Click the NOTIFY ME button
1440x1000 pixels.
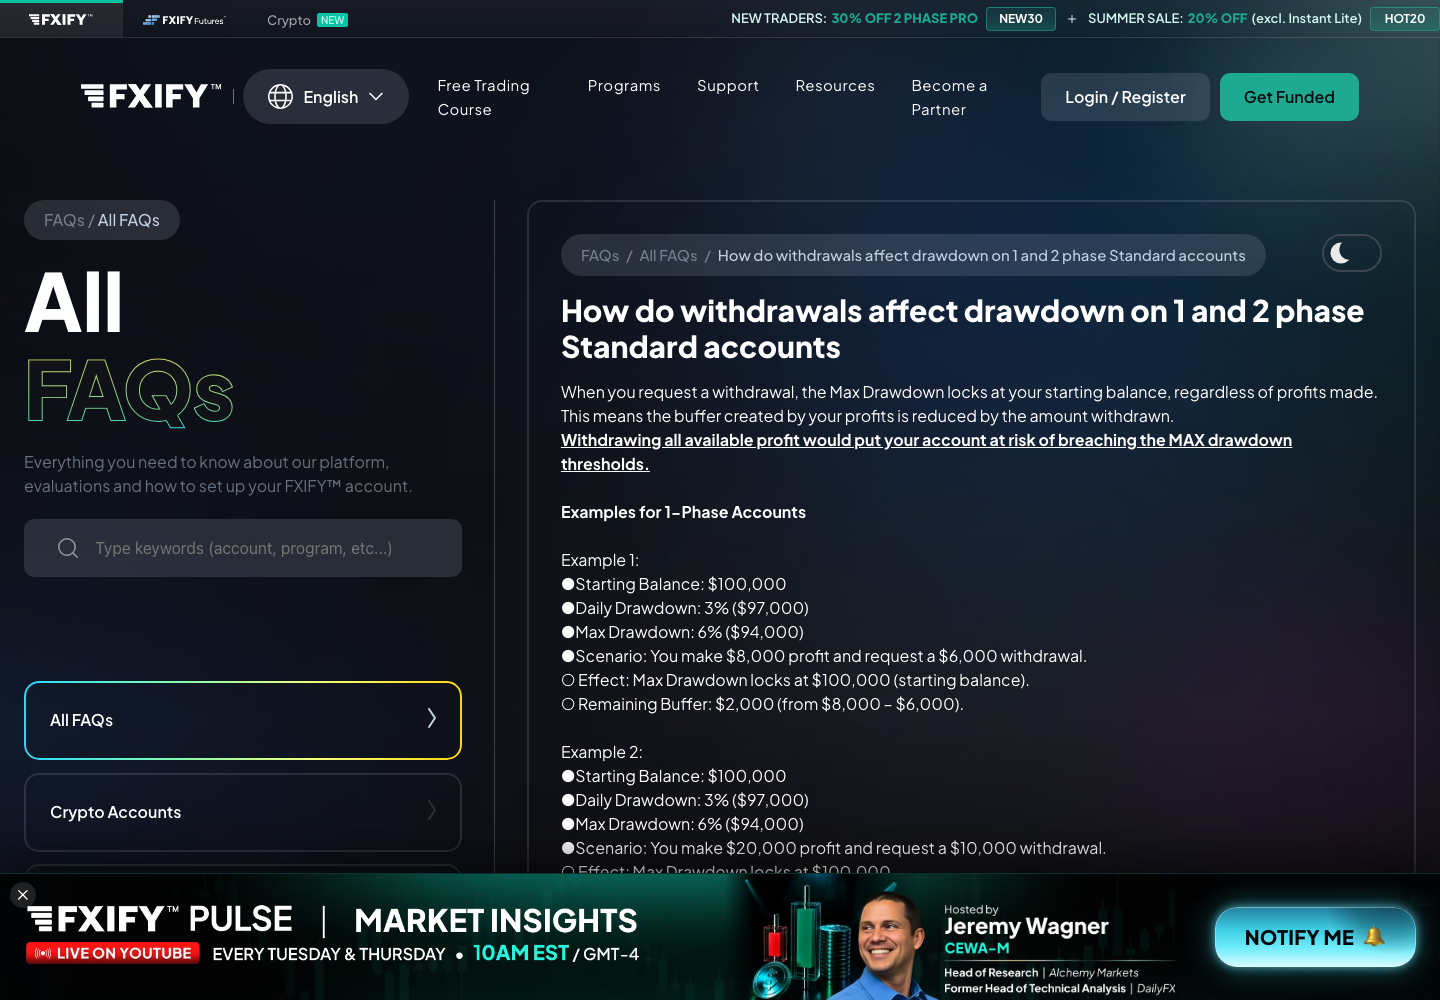tap(1315, 937)
